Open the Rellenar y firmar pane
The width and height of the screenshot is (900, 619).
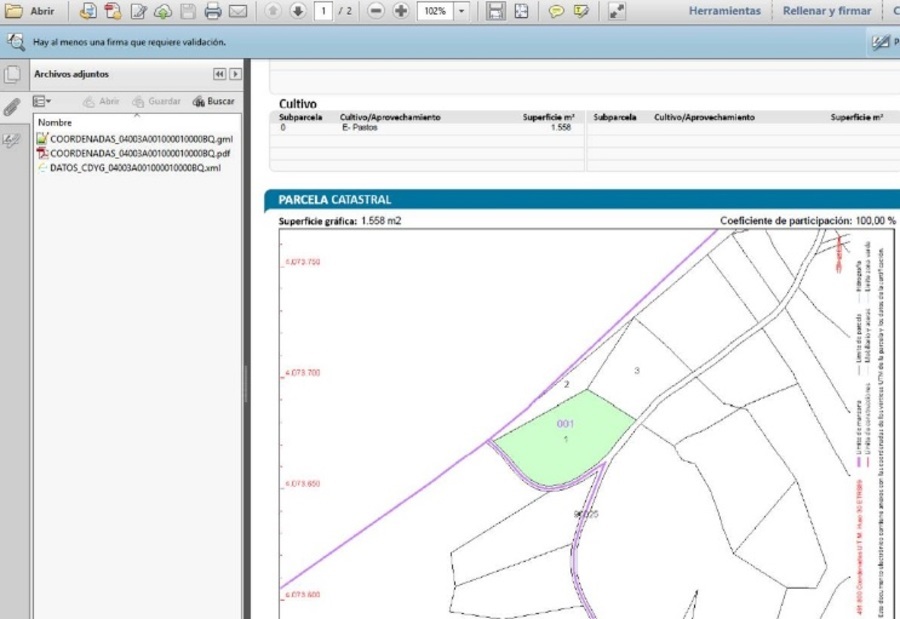coord(826,11)
